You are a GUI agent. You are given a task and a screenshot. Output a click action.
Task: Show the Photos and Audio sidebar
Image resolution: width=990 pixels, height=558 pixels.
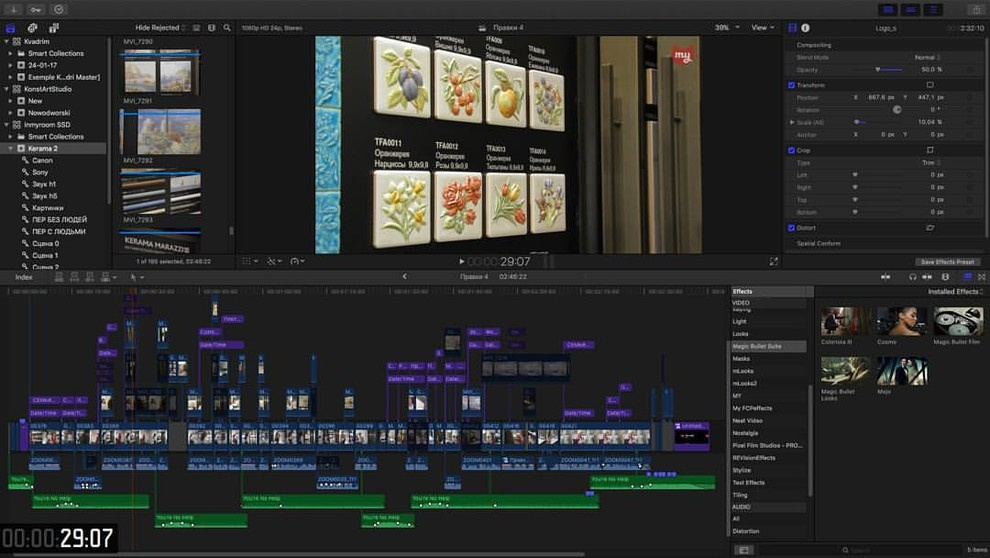click(x=33, y=28)
